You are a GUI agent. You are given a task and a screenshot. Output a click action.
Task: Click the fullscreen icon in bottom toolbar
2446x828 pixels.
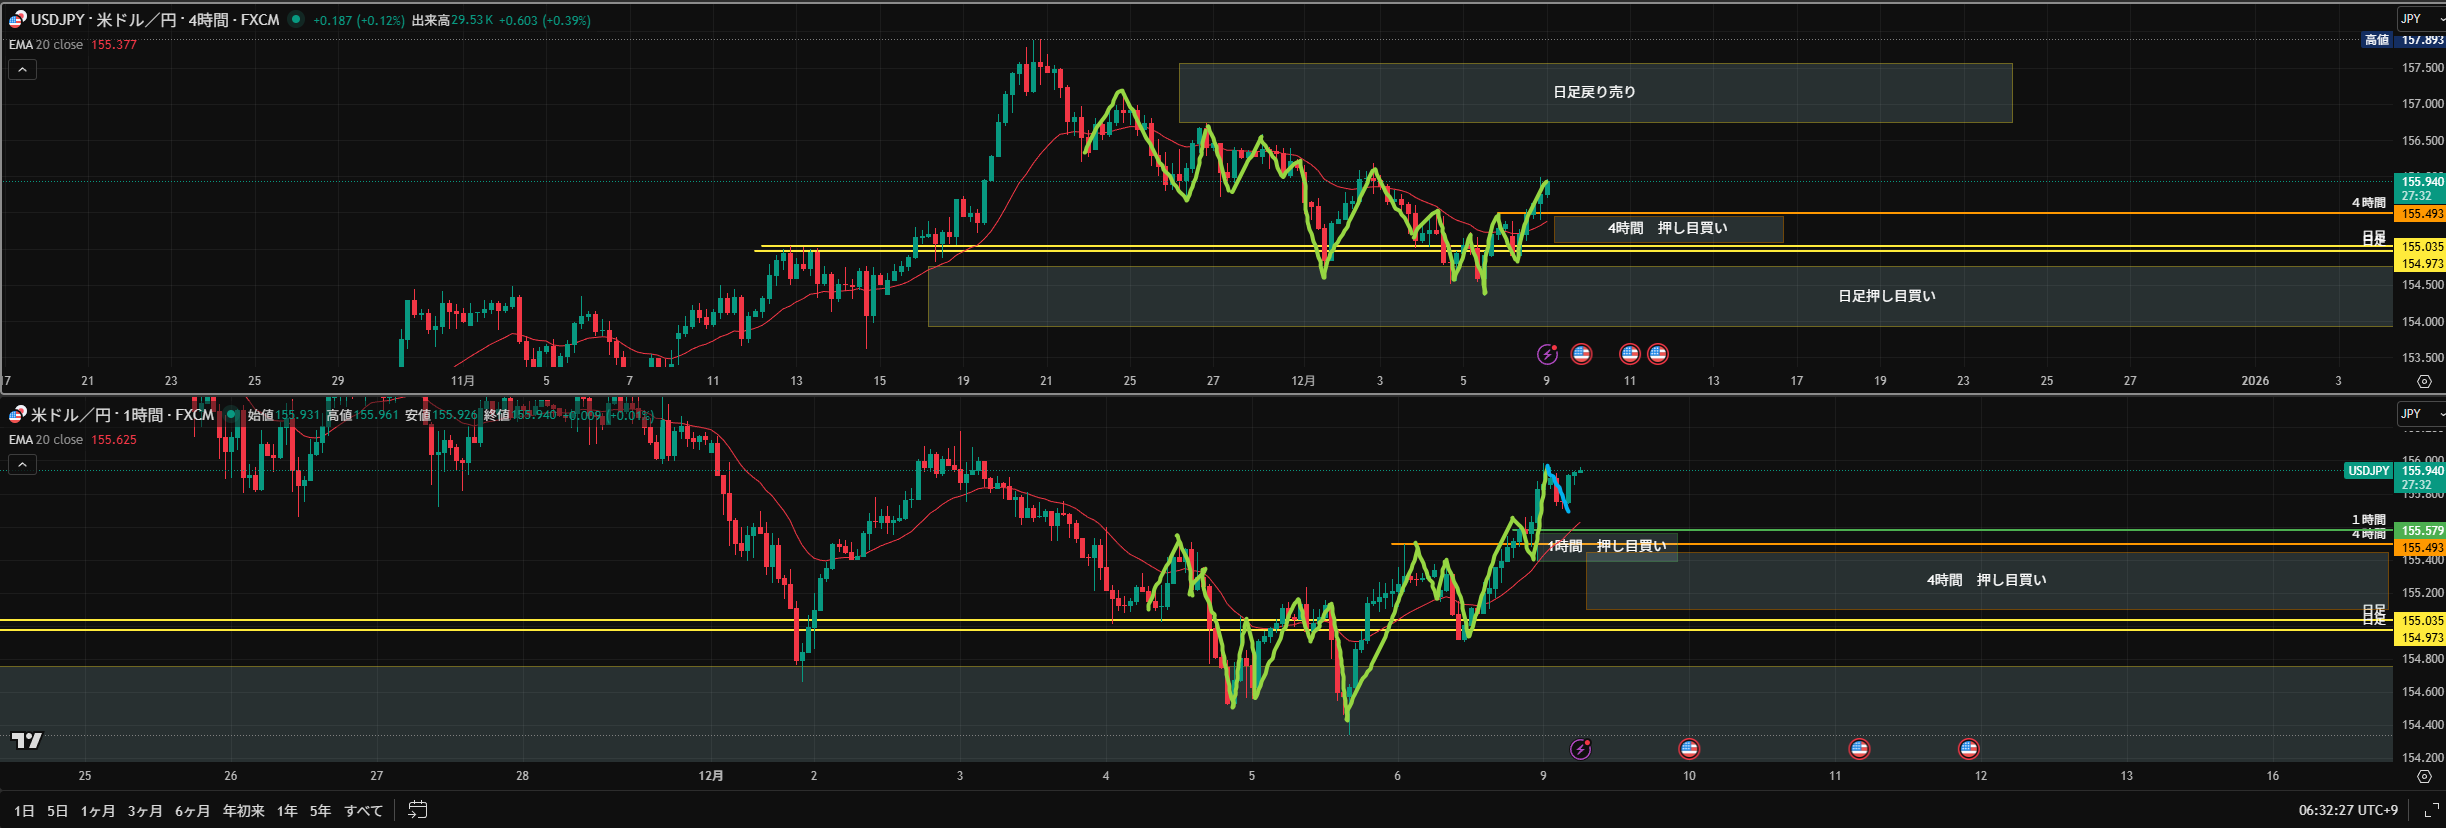coord(2431,810)
